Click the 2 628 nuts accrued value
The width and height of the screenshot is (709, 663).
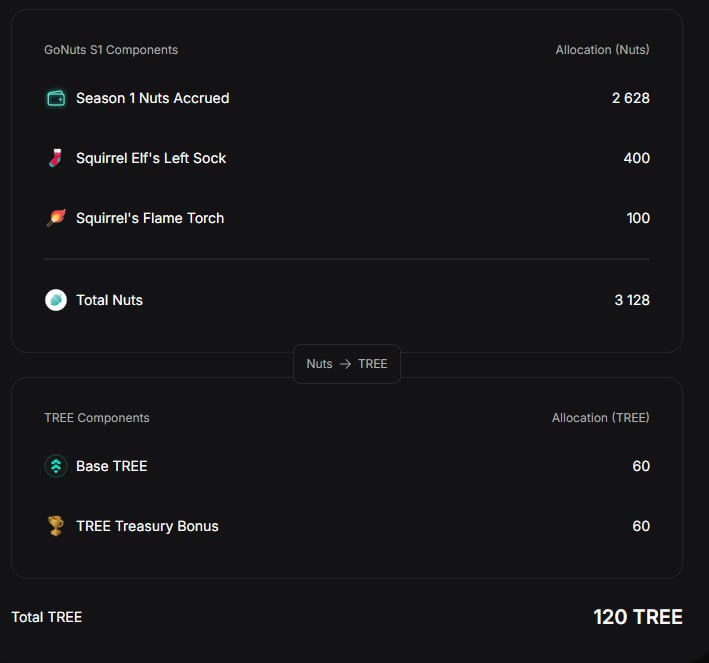631,98
